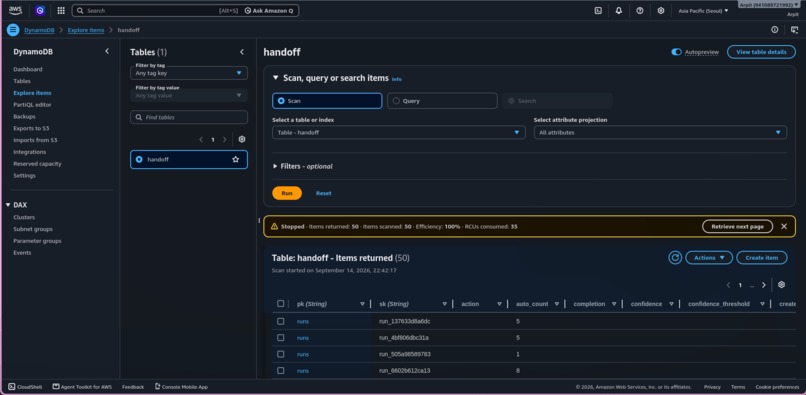Screen dimensions: 806x395
Task: Sort by auto_count column arrow
Action: tap(557, 304)
